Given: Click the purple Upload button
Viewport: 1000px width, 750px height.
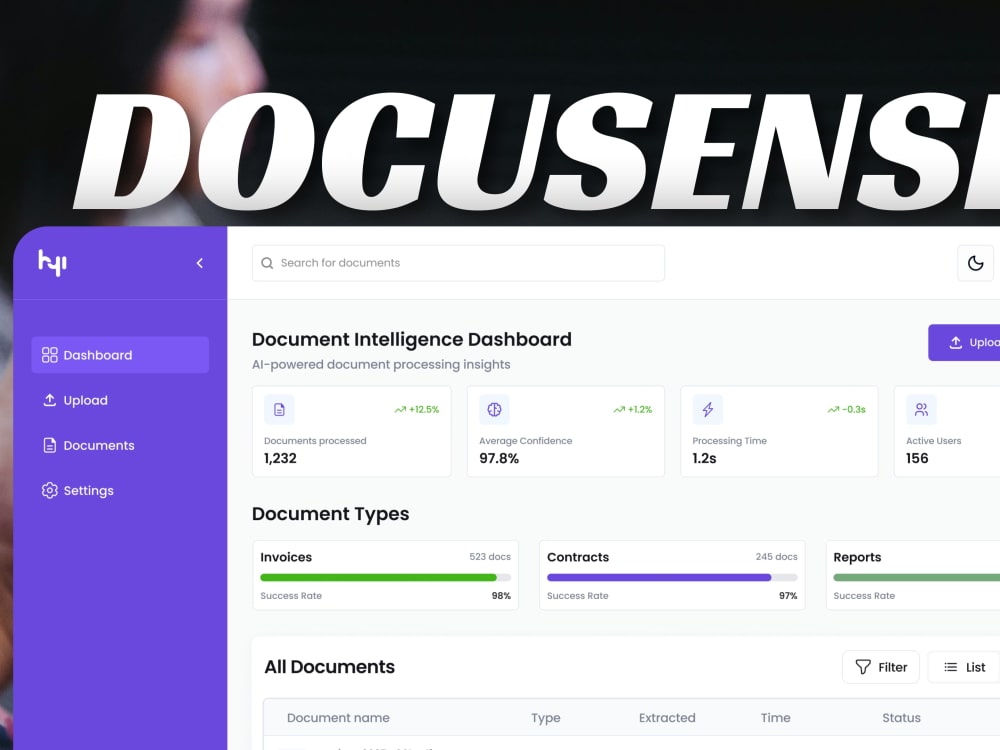Looking at the screenshot, I should (x=964, y=342).
